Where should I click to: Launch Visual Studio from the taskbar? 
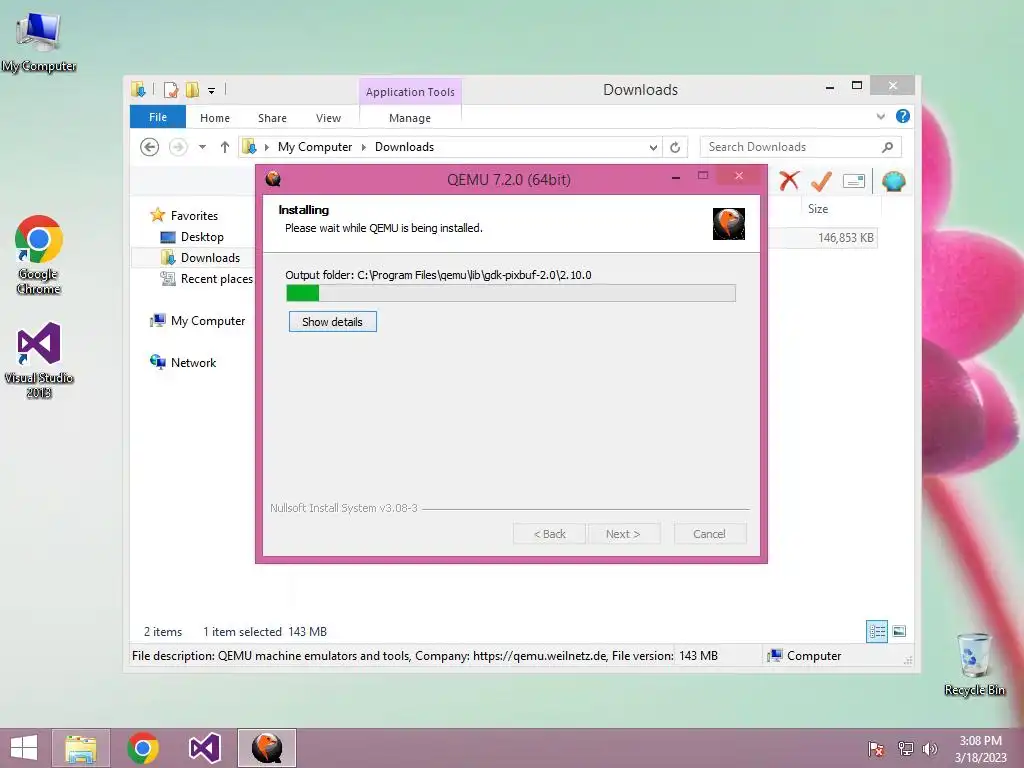(x=205, y=748)
